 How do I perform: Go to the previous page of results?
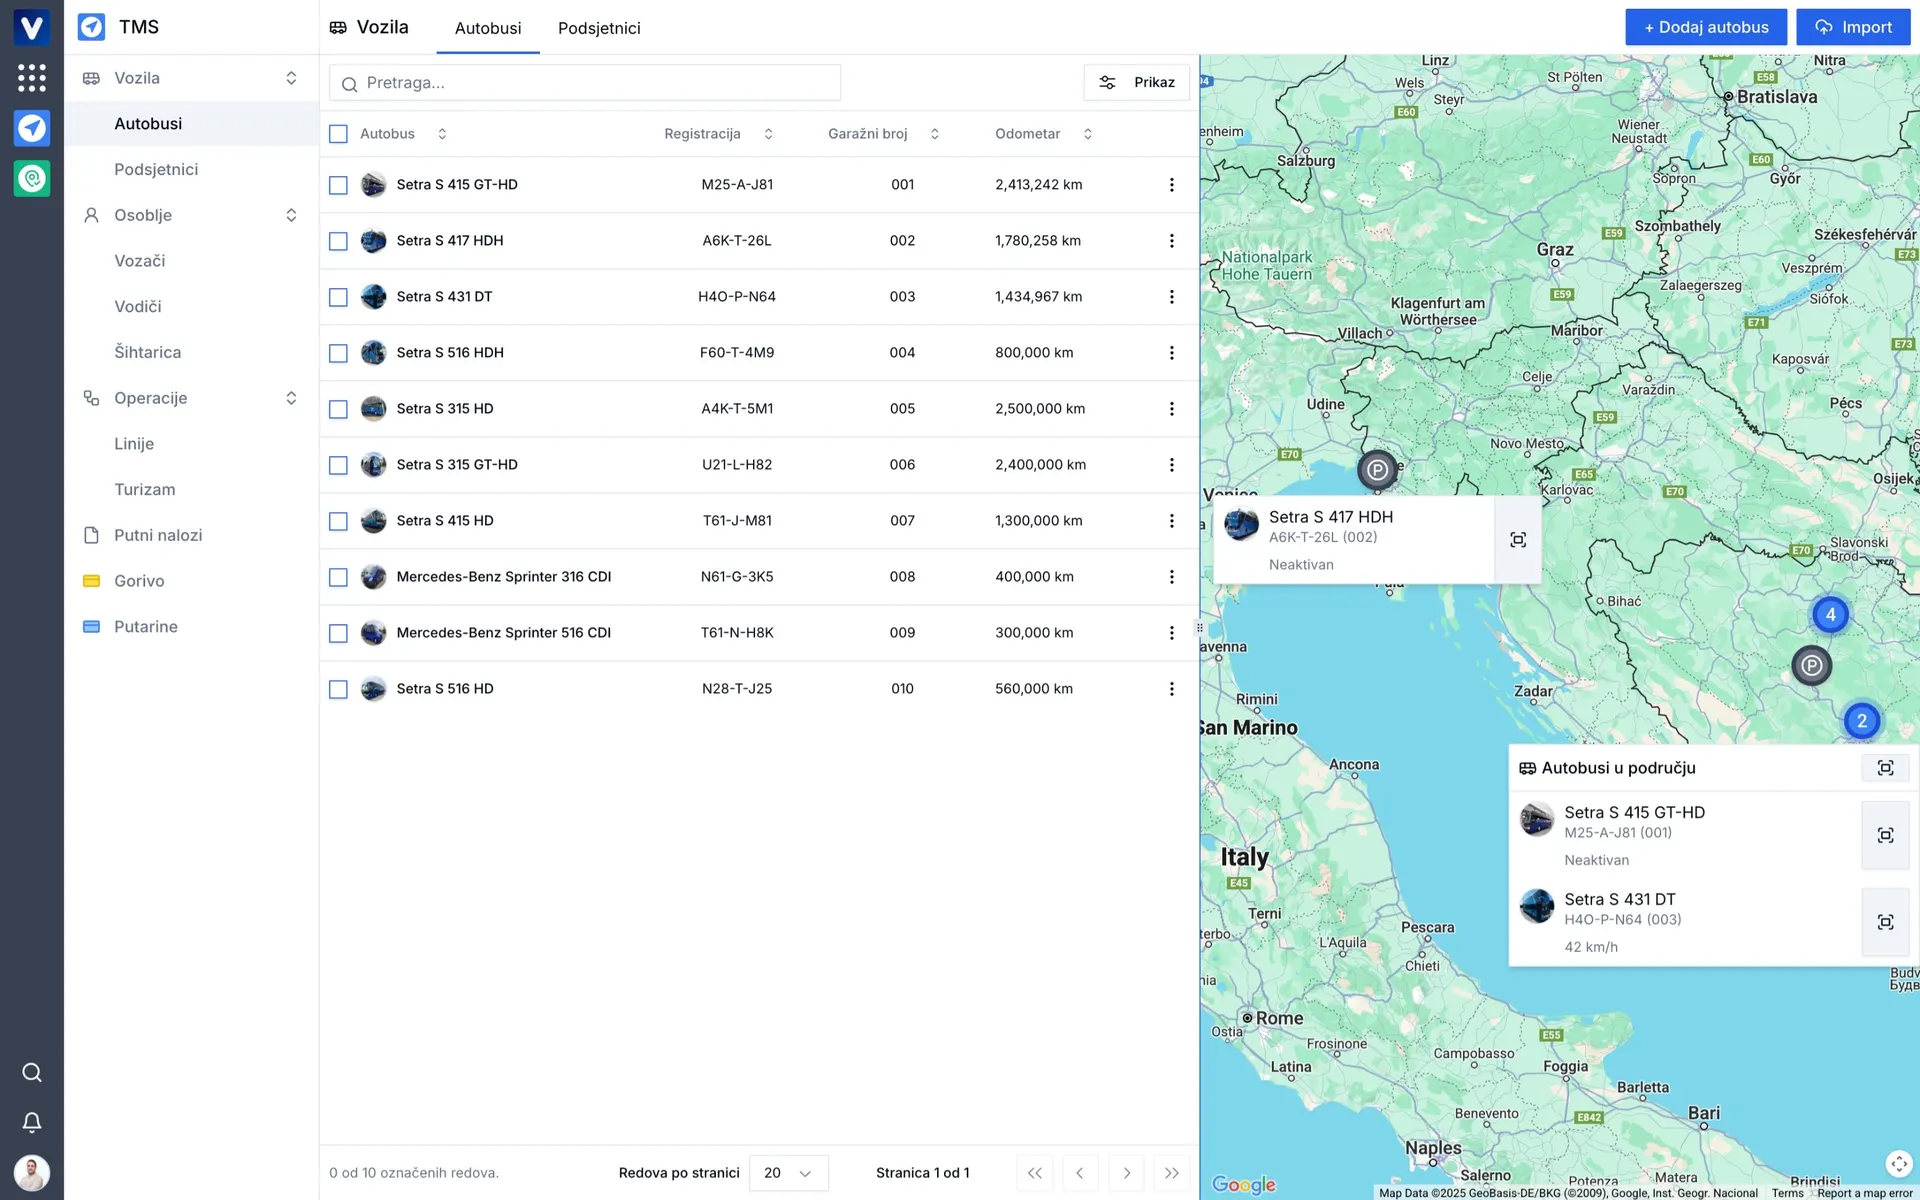coord(1080,1173)
